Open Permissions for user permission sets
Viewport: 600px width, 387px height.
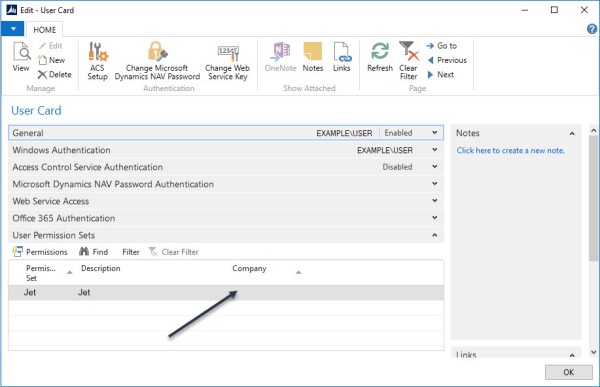click(40, 252)
